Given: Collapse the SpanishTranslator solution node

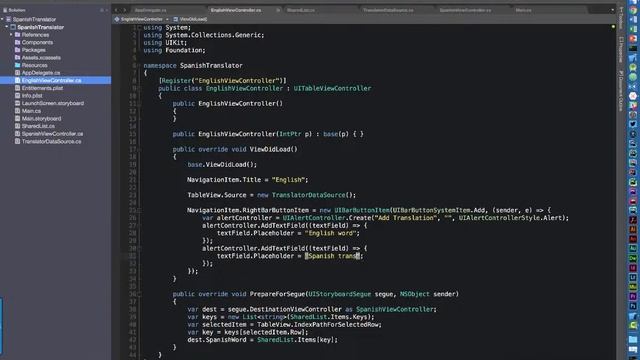Looking at the screenshot, I should 2,19.
